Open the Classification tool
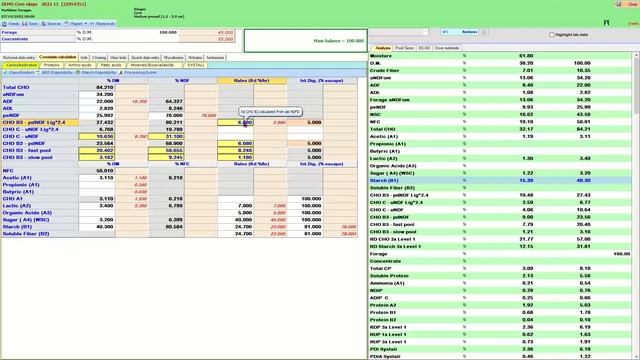The height and width of the screenshot is (360, 640). pyautogui.click(x=18, y=73)
